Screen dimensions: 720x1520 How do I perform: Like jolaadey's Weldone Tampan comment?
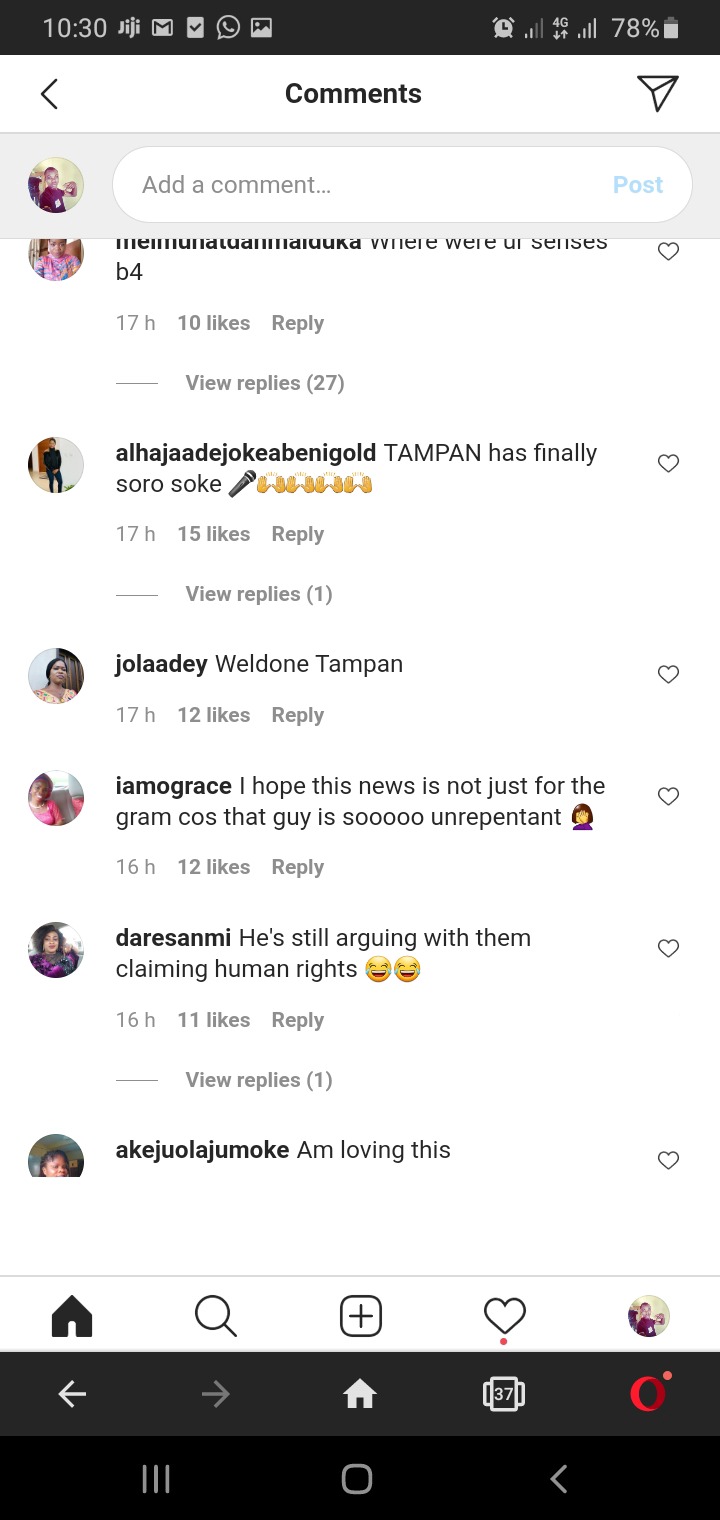[x=669, y=674]
